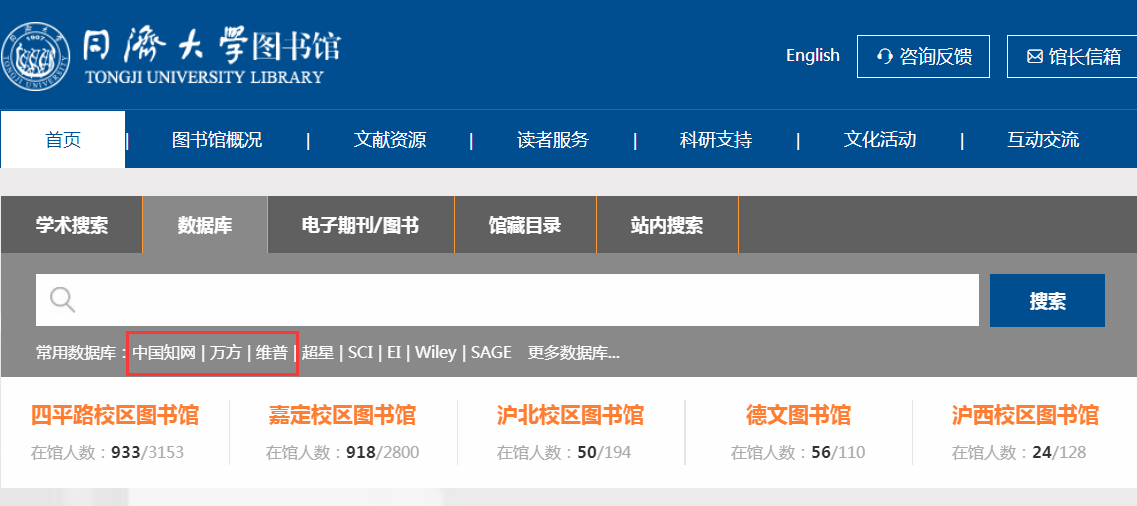The image size is (1137, 506).
Task: Open 沪北校区图书馆 heading
Action: (x=570, y=415)
